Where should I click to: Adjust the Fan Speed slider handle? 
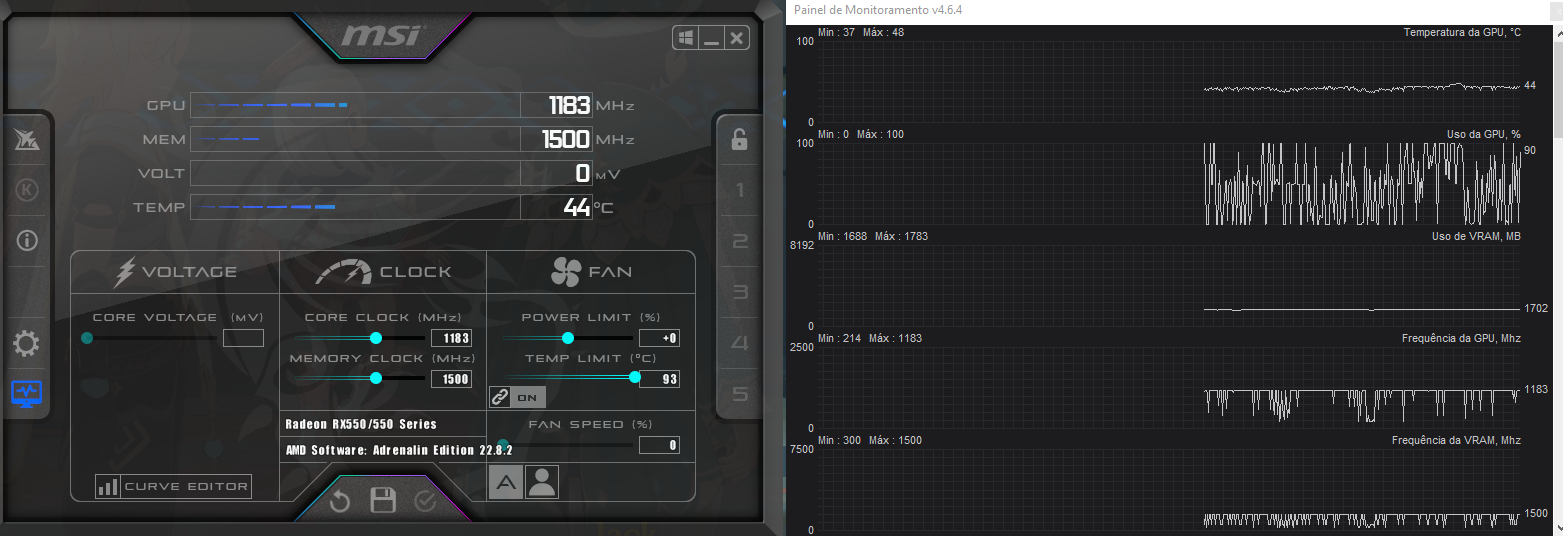pos(503,445)
